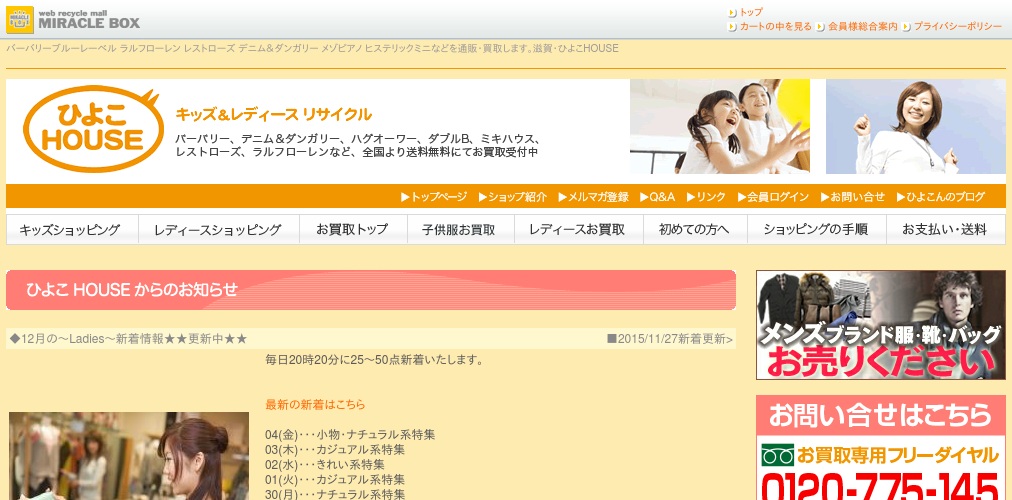Switch to レディースショッピング tab
This screenshot has width=1012, height=500.
(218, 230)
